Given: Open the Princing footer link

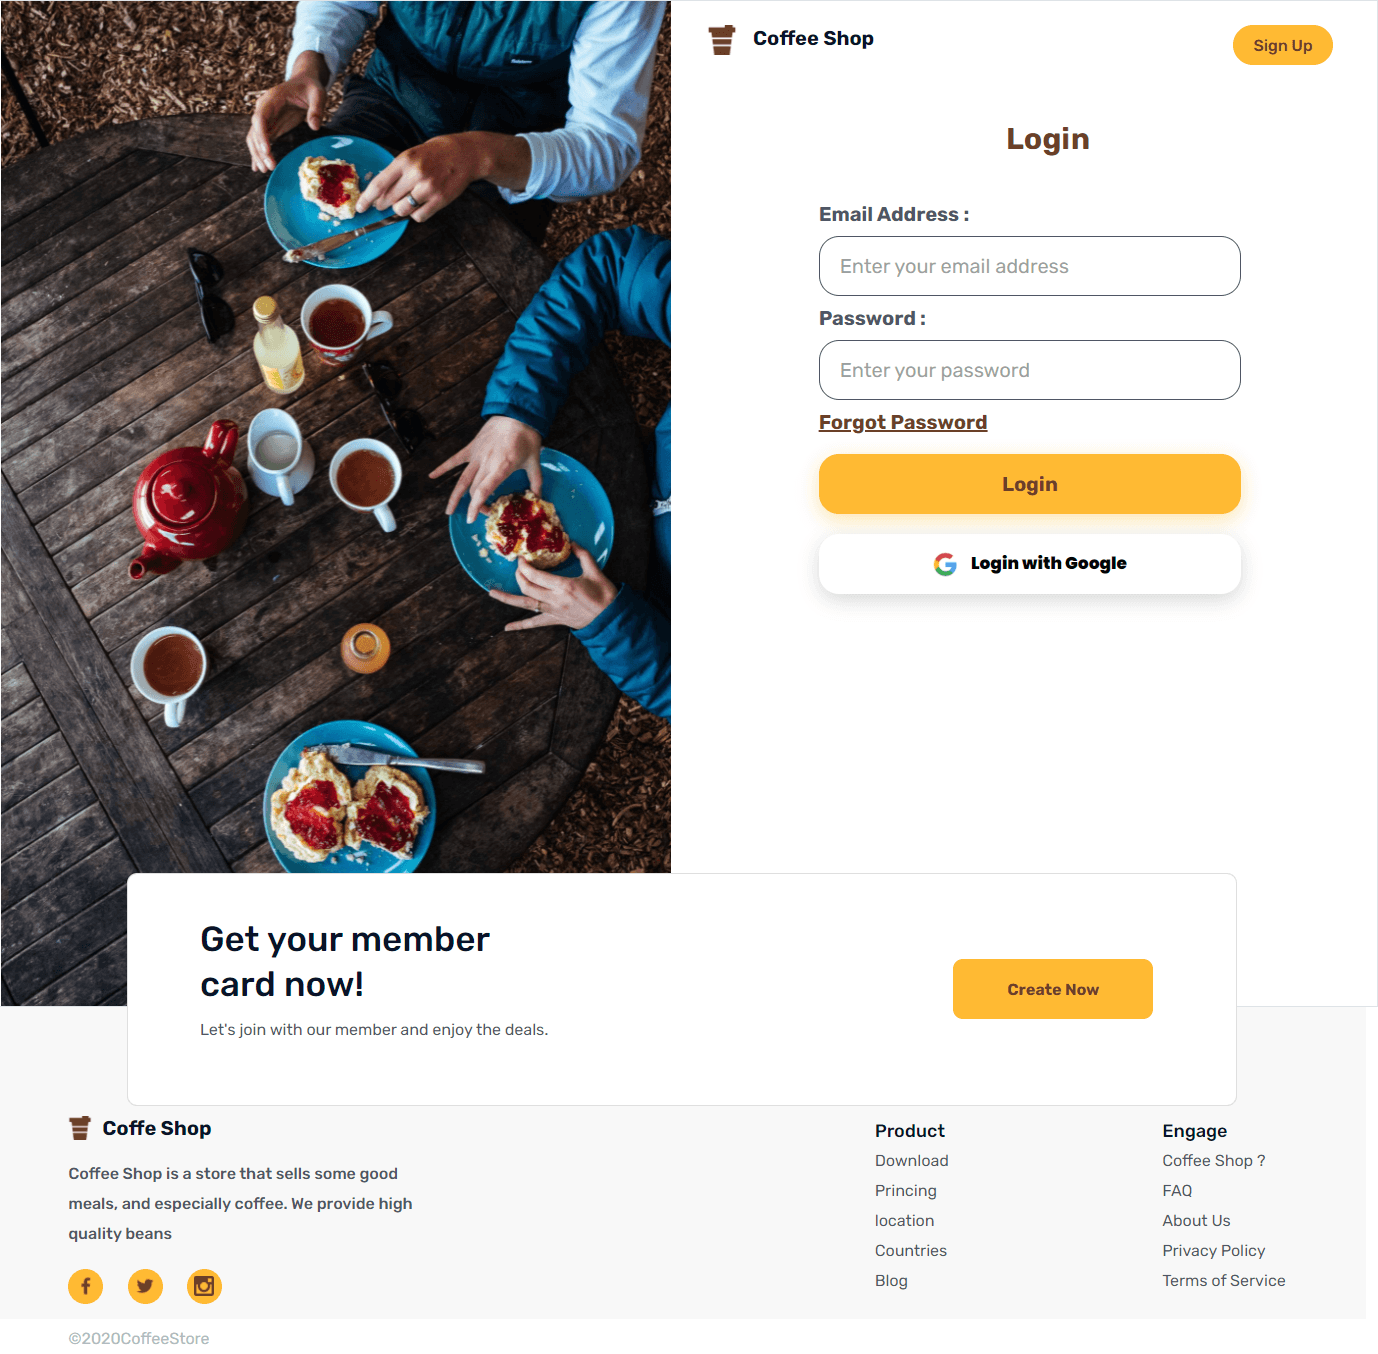Looking at the screenshot, I should [x=905, y=1190].
